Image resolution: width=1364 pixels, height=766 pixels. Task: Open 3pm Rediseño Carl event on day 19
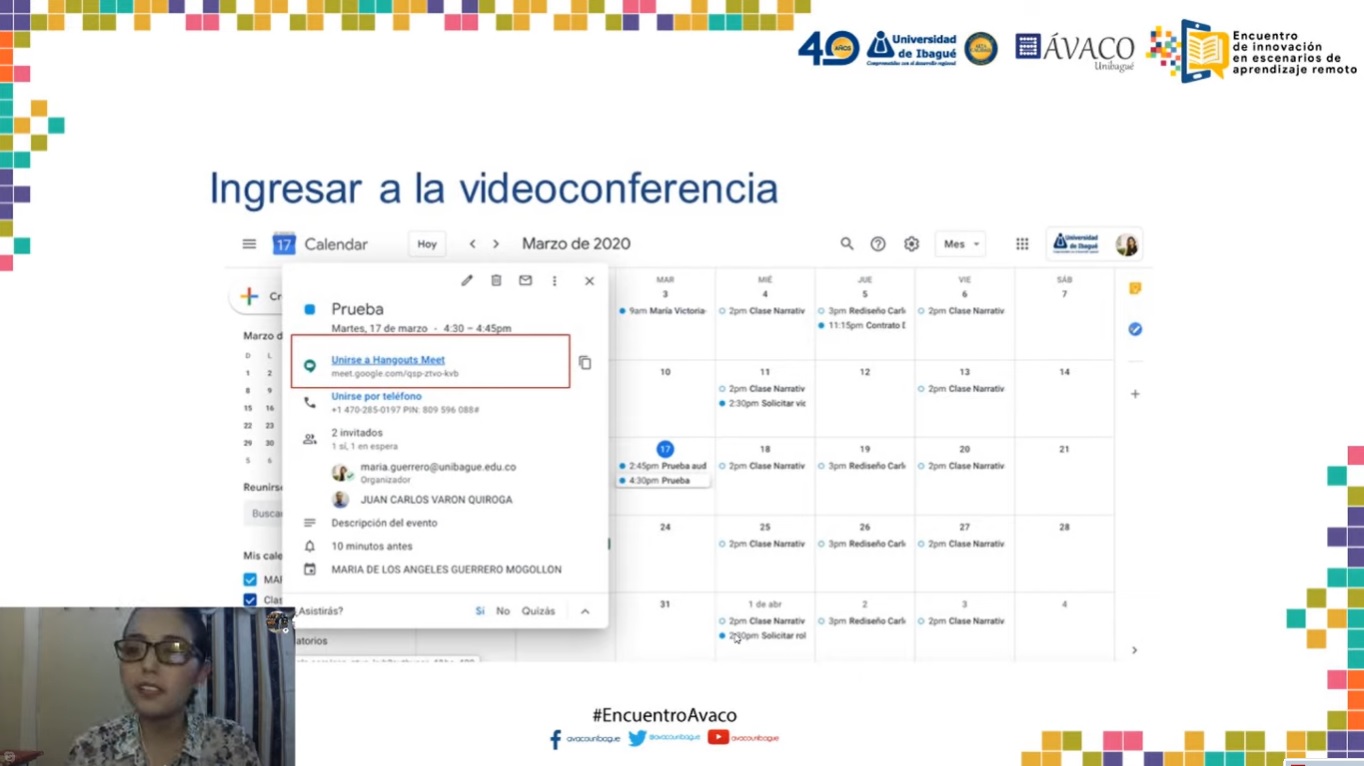(862, 466)
